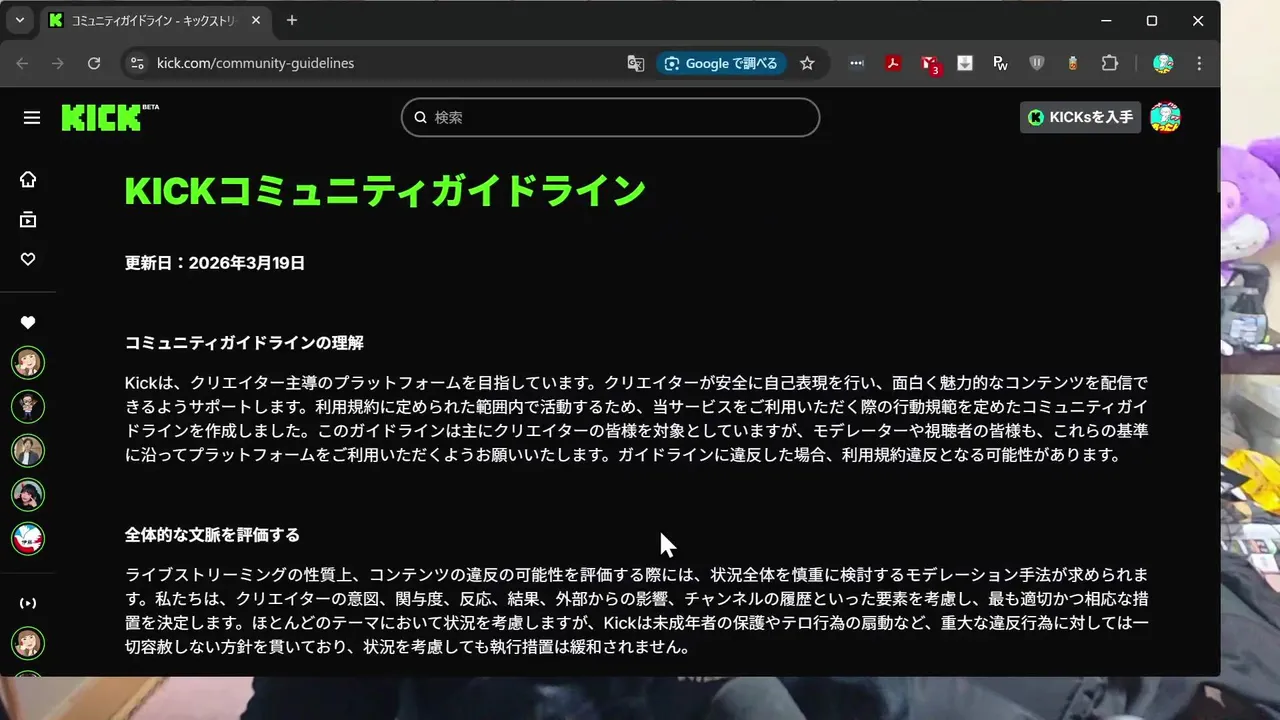1280x720 pixels.
Task: Maximize the Chrome window
Action: 1152,20
